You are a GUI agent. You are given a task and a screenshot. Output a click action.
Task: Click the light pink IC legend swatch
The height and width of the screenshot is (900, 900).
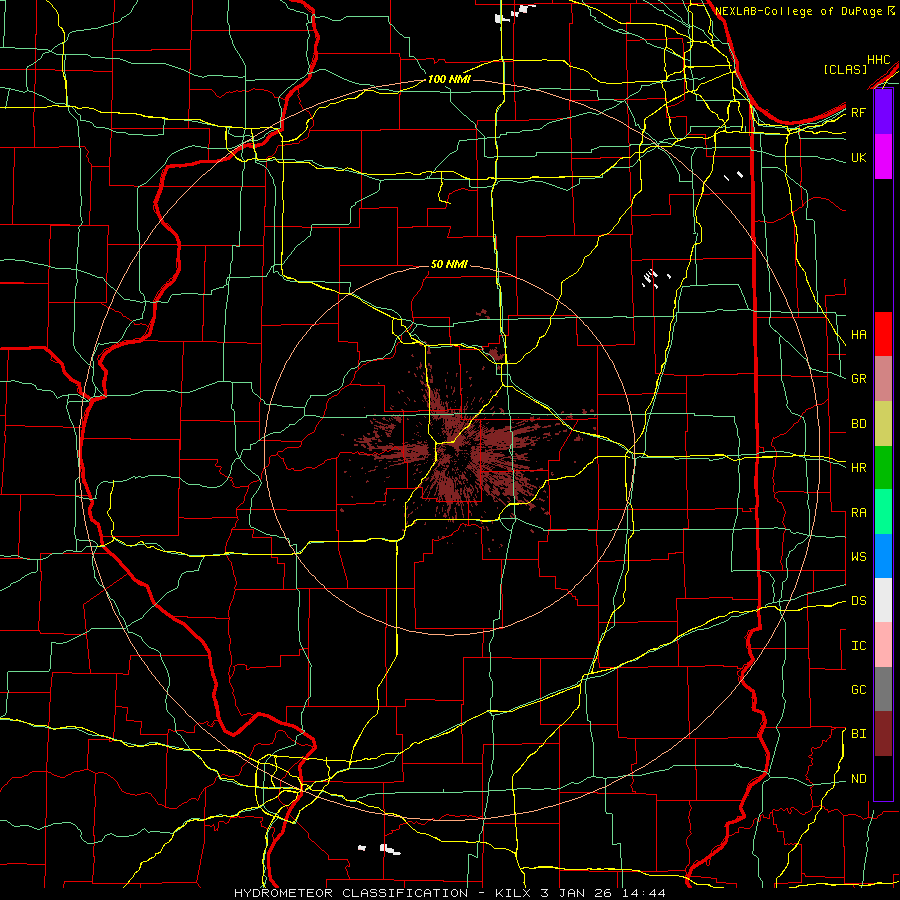click(x=883, y=645)
